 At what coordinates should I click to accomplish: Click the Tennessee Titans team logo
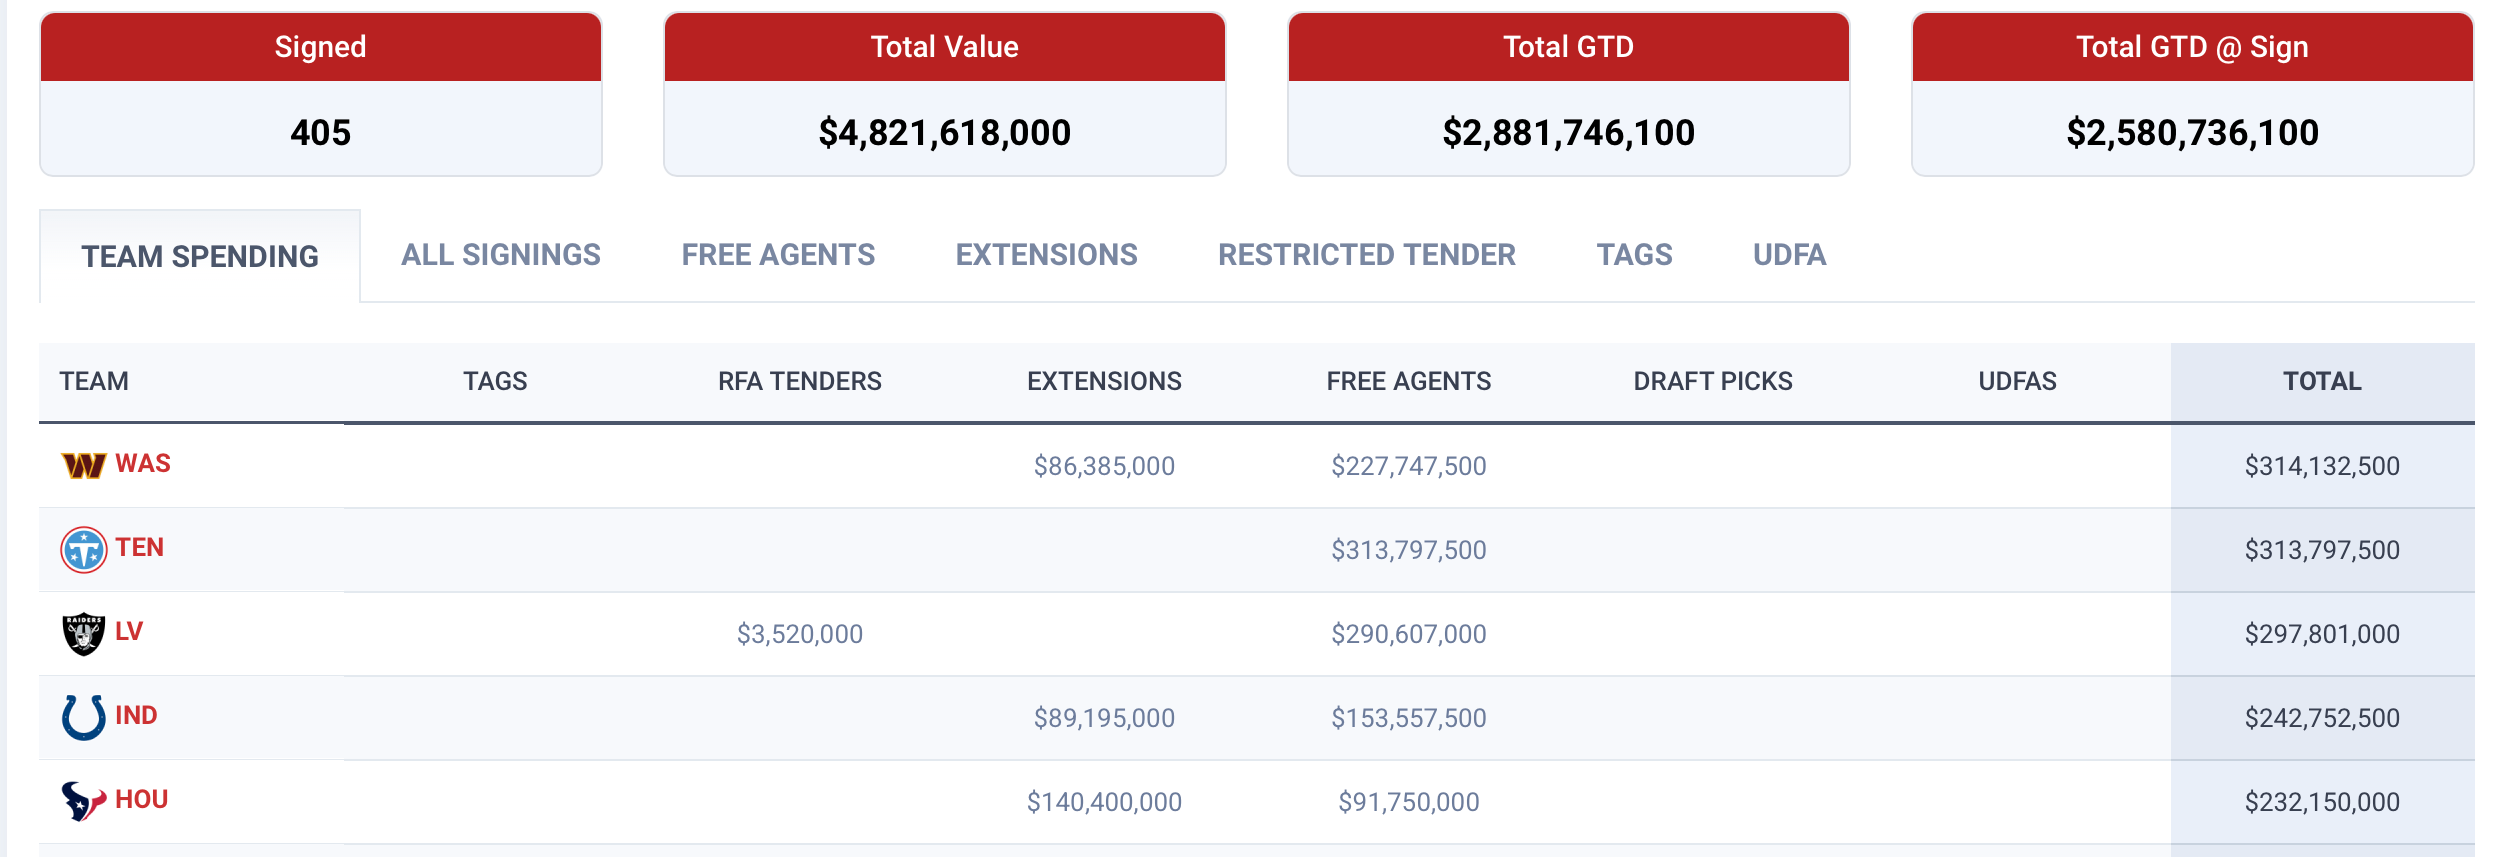click(83, 549)
